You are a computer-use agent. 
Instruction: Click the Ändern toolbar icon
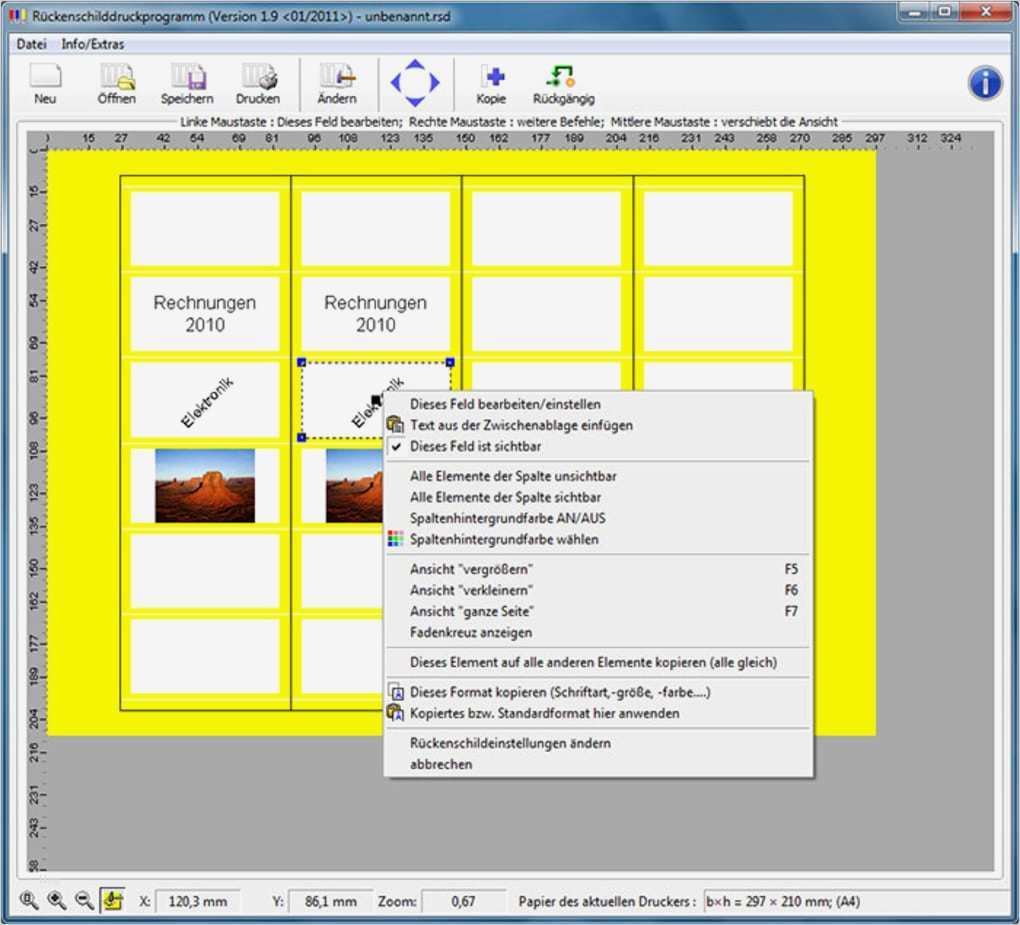[336, 80]
